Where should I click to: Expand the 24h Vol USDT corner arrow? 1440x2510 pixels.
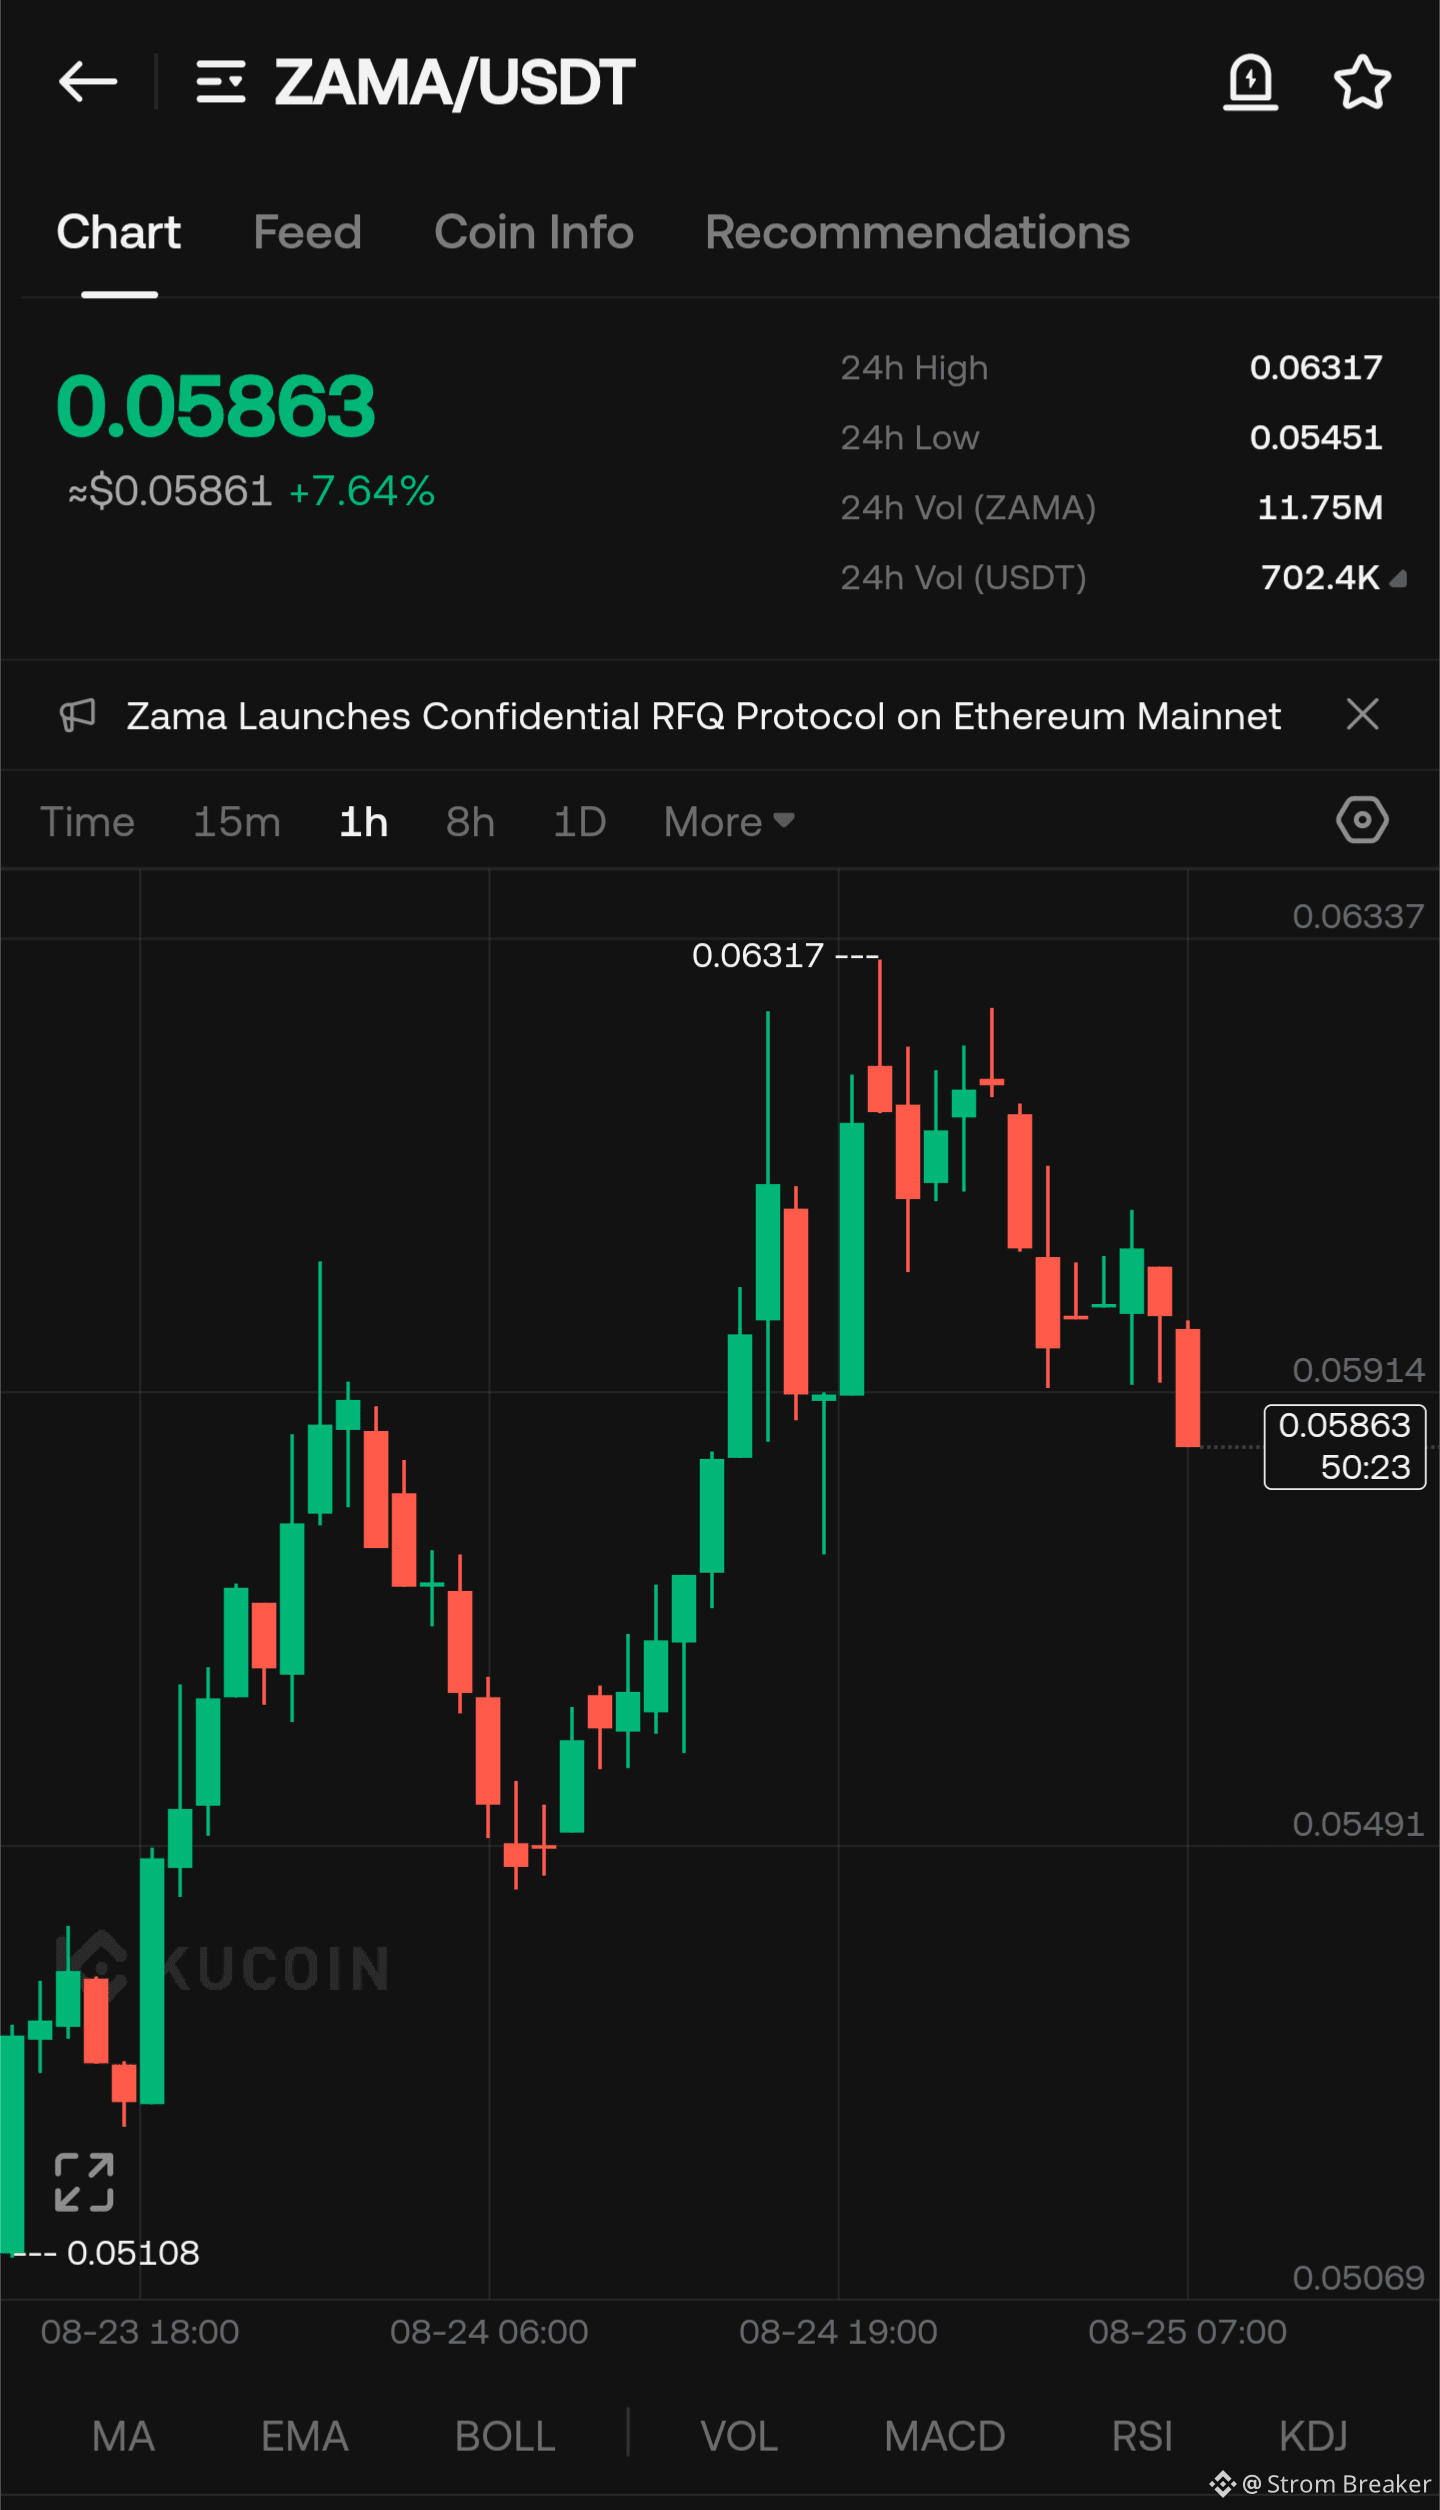(1399, 578)
